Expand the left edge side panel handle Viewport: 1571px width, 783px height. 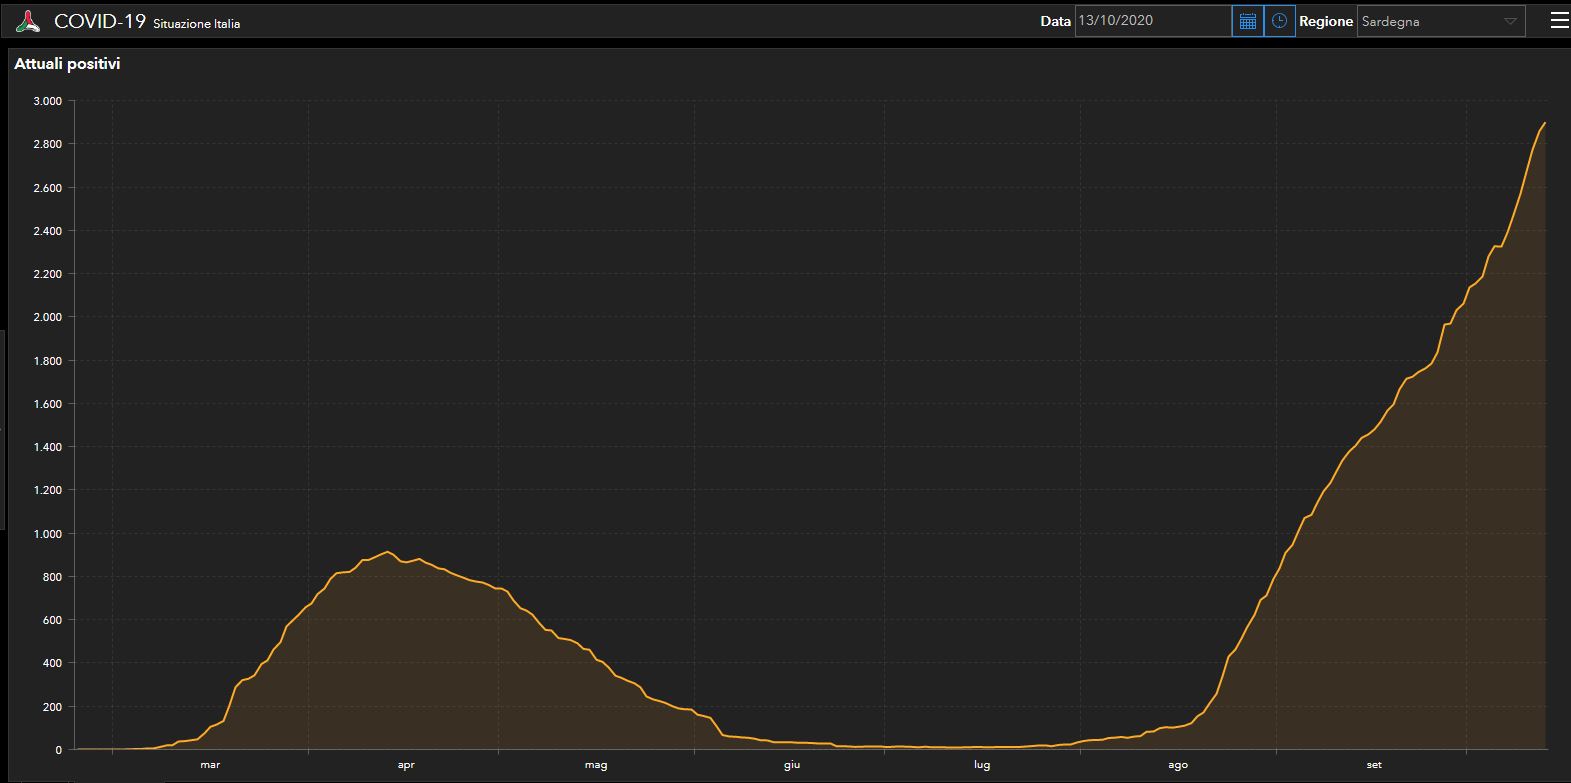coord(3,430)
